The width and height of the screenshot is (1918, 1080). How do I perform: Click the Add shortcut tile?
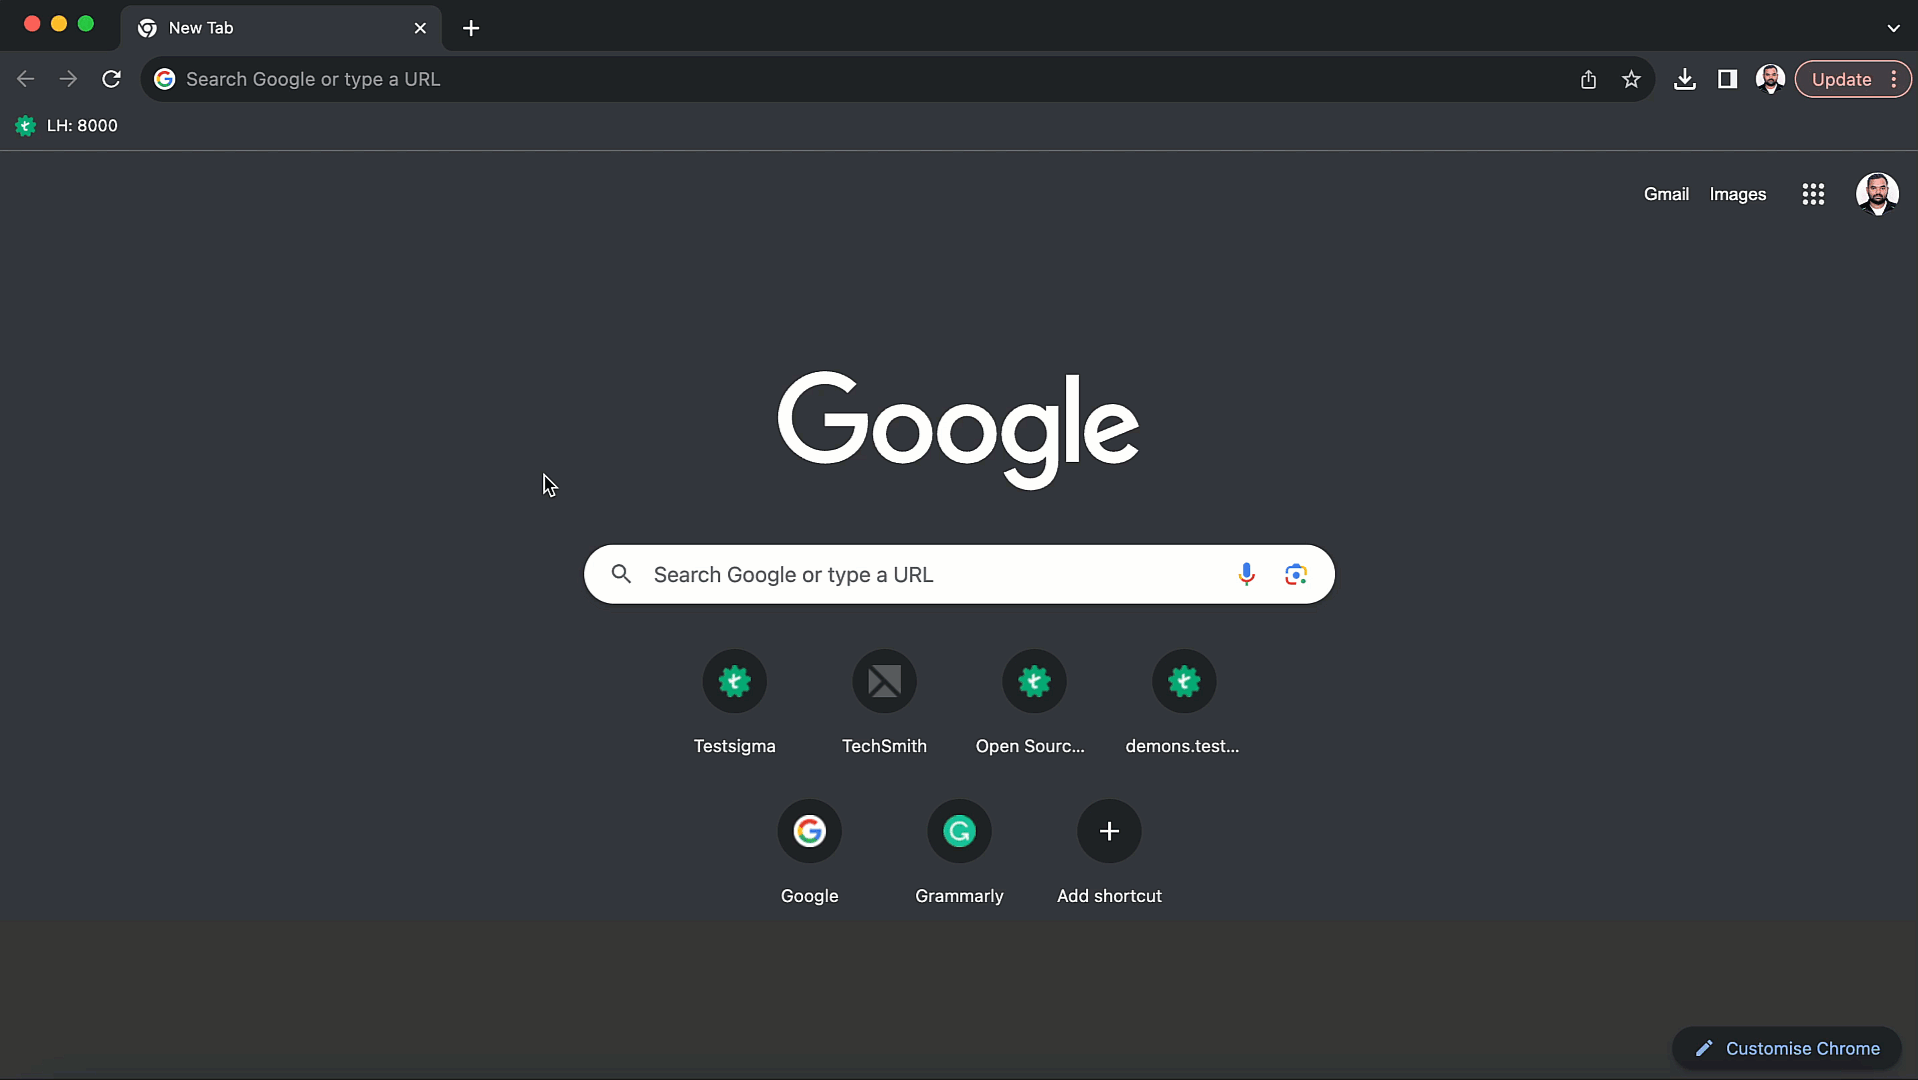tap(1109, 853)
